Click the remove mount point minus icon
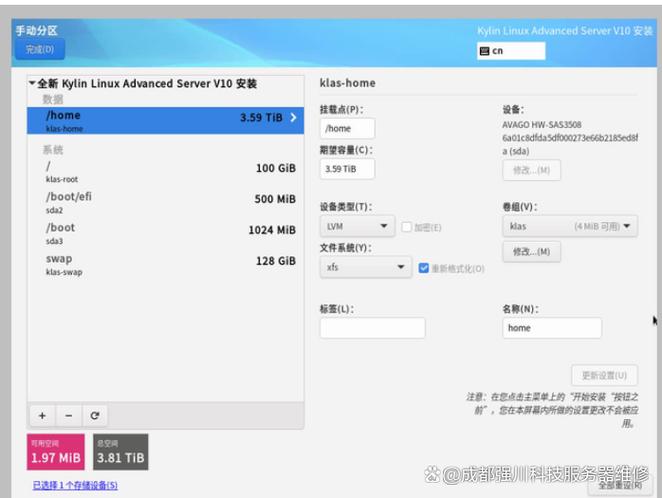 (x=68, y=416)
